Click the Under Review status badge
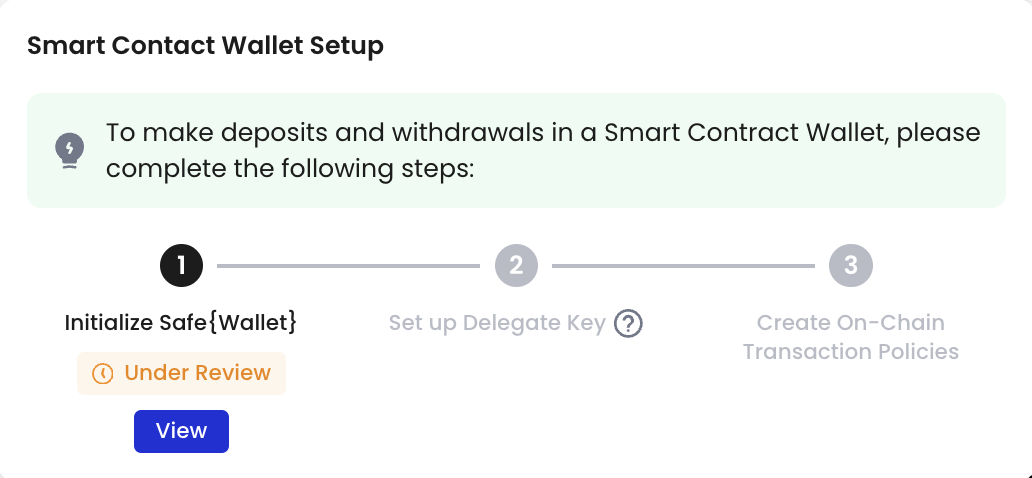Viewport: 1032px width, 478px height. [181, 373]
